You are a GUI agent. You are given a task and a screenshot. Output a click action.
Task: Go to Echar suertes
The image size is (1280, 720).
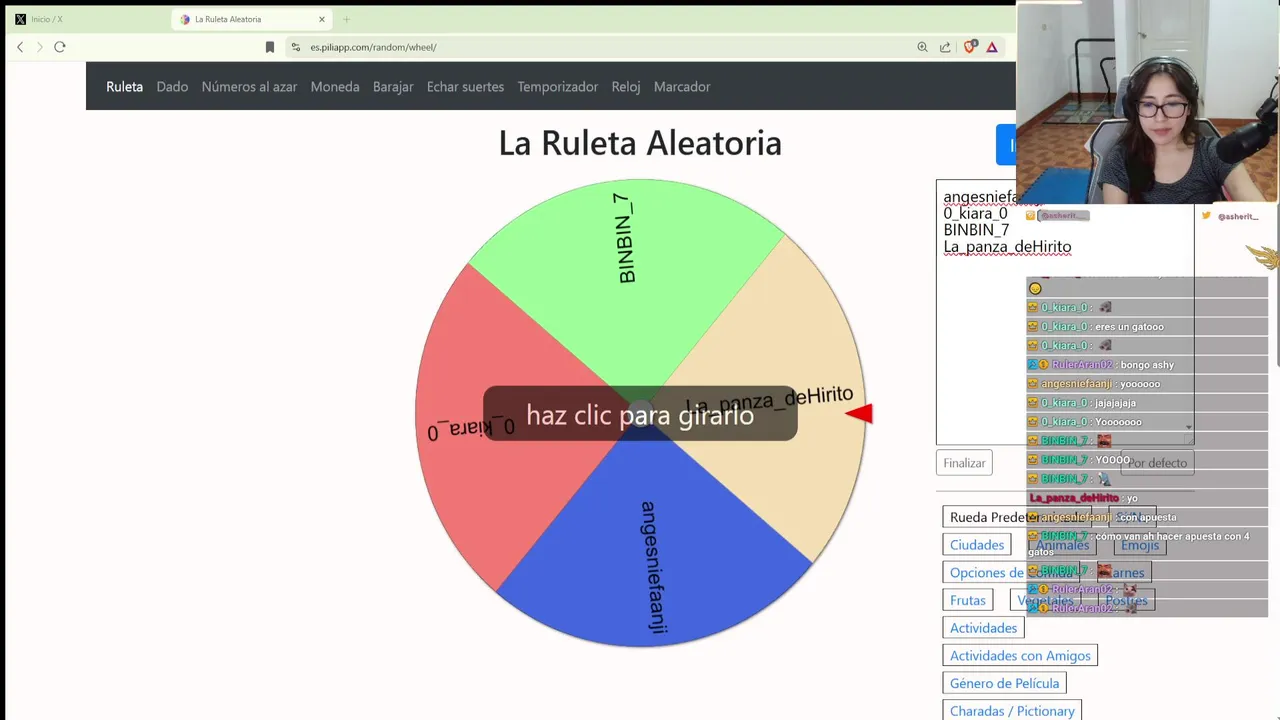465,87
